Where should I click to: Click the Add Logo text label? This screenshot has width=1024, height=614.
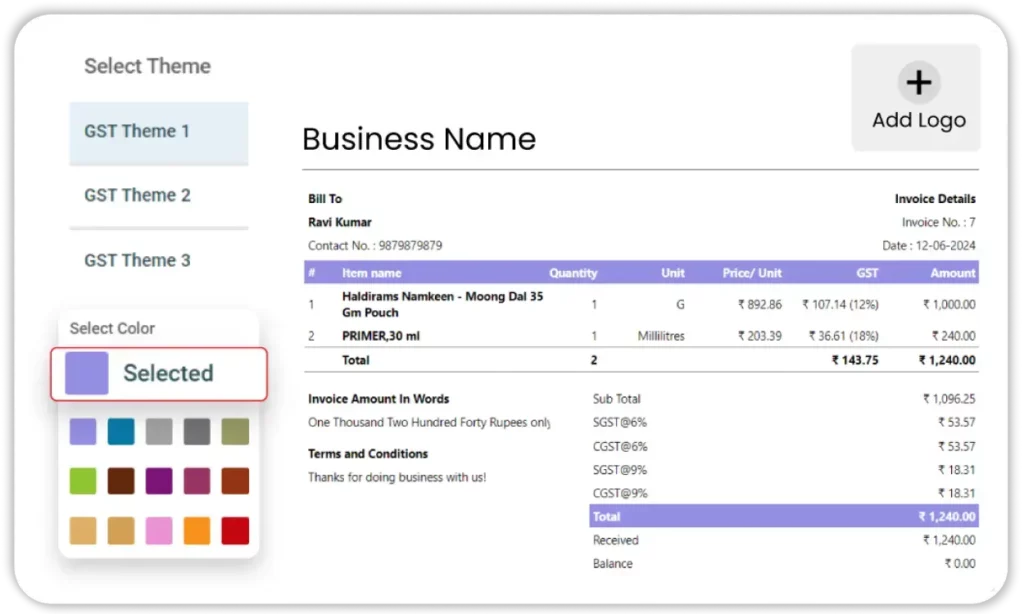click(x=918, y=120)
